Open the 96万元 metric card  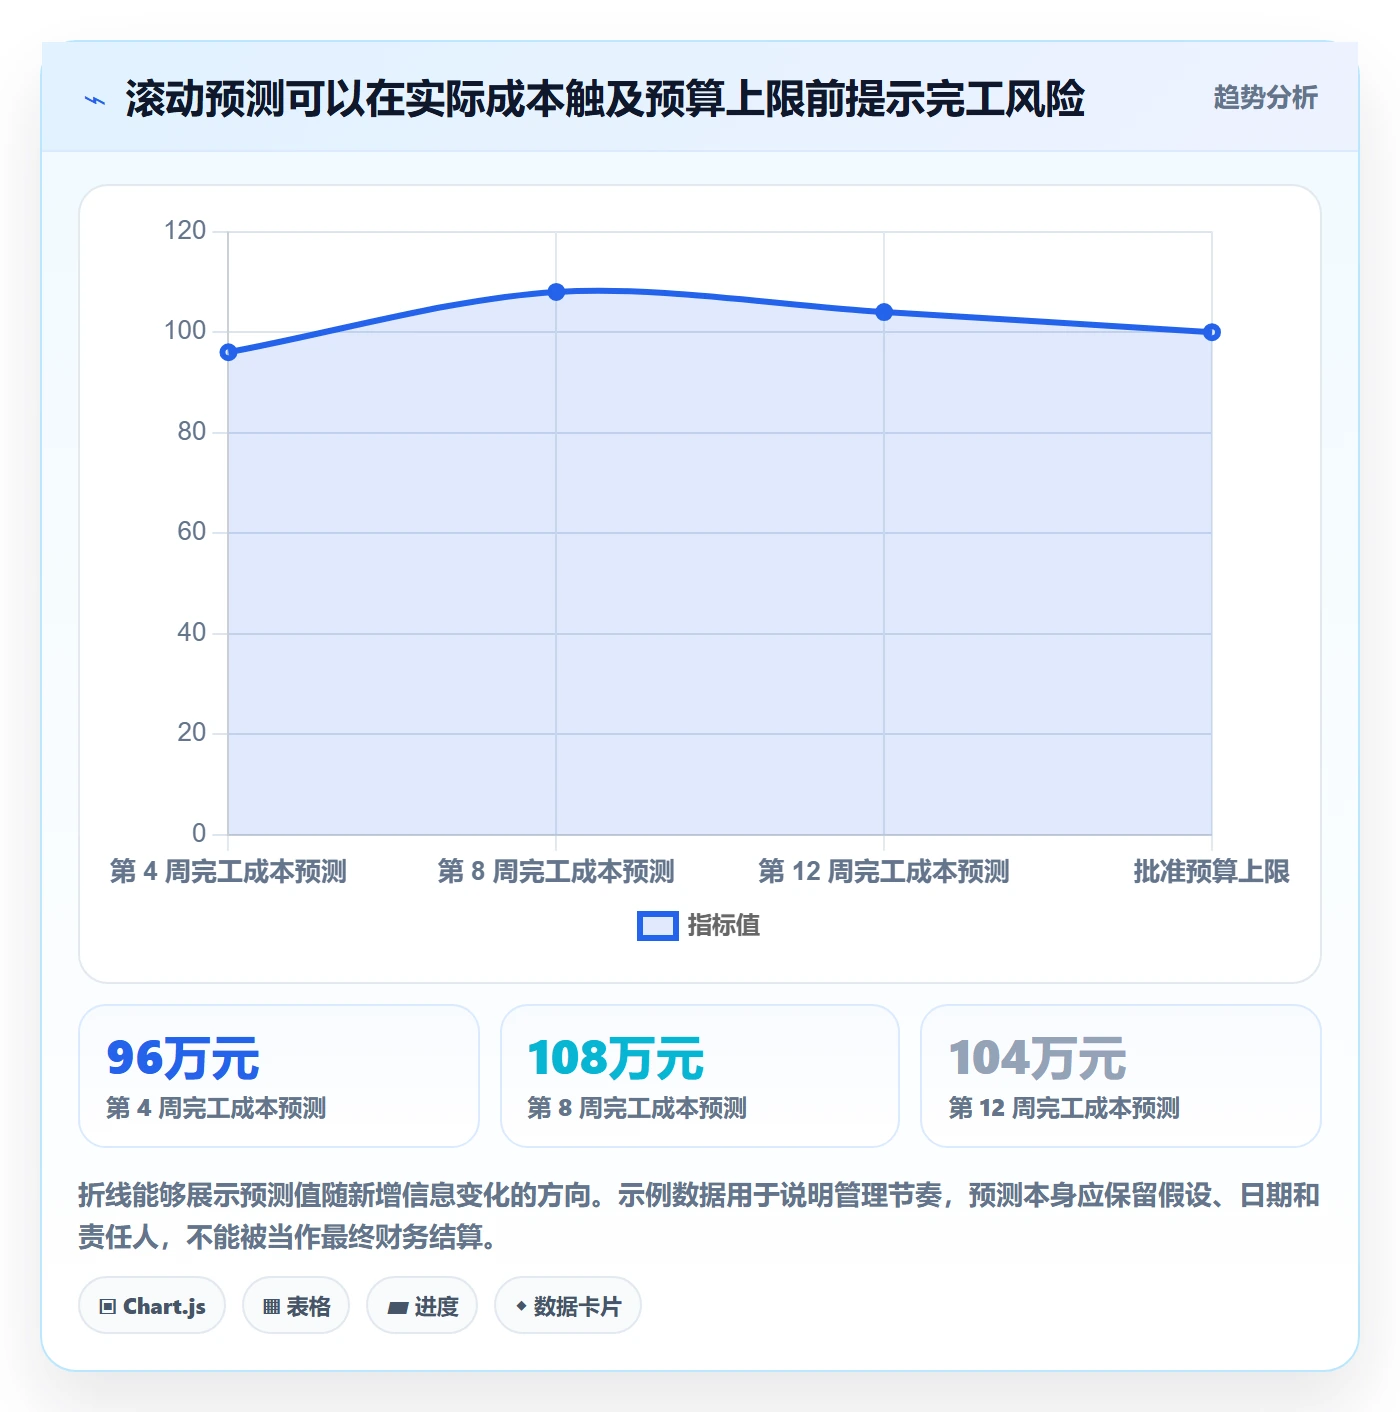click(279, 1076)
